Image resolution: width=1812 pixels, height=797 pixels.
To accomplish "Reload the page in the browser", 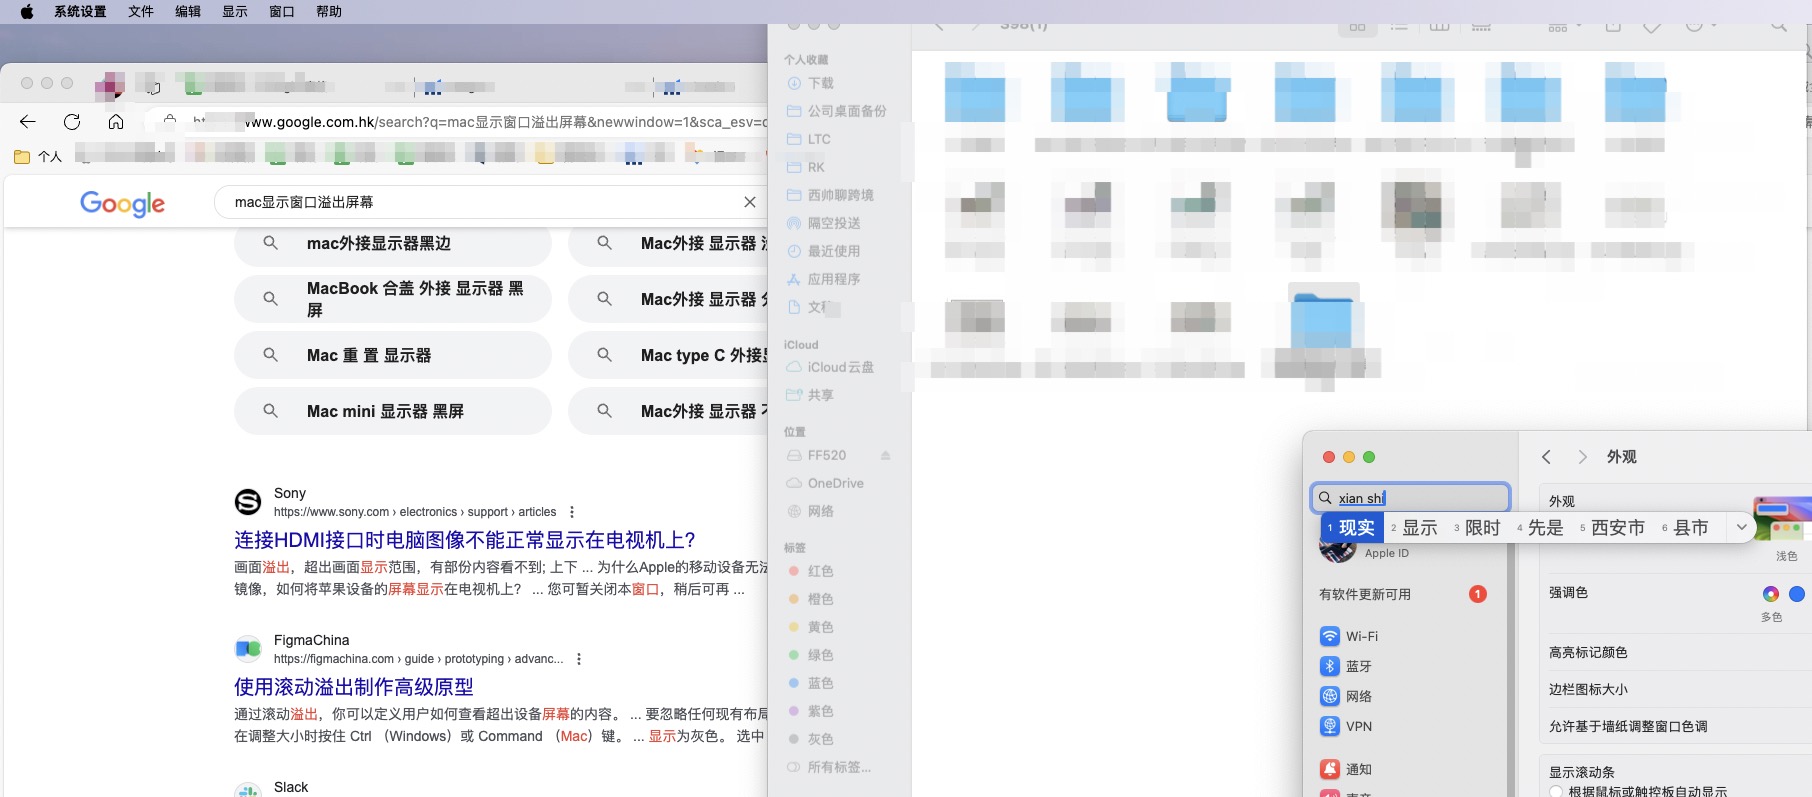I will (x=72, y=122).
